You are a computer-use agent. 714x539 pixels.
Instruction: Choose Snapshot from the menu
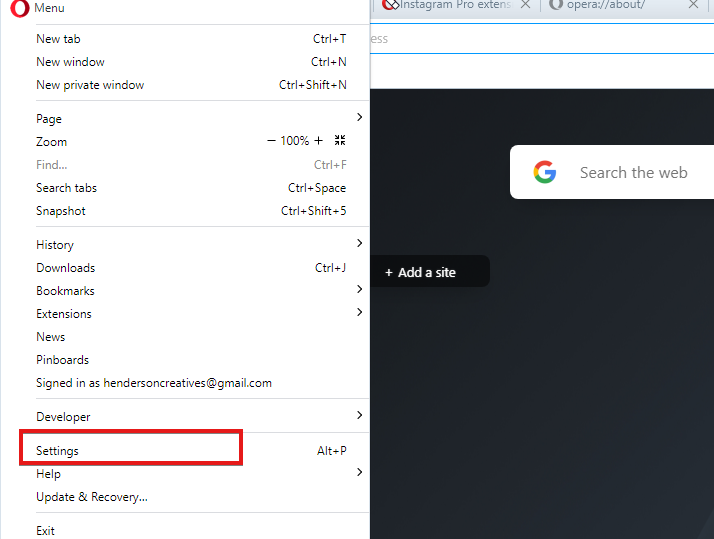click(x=191, y=211)
